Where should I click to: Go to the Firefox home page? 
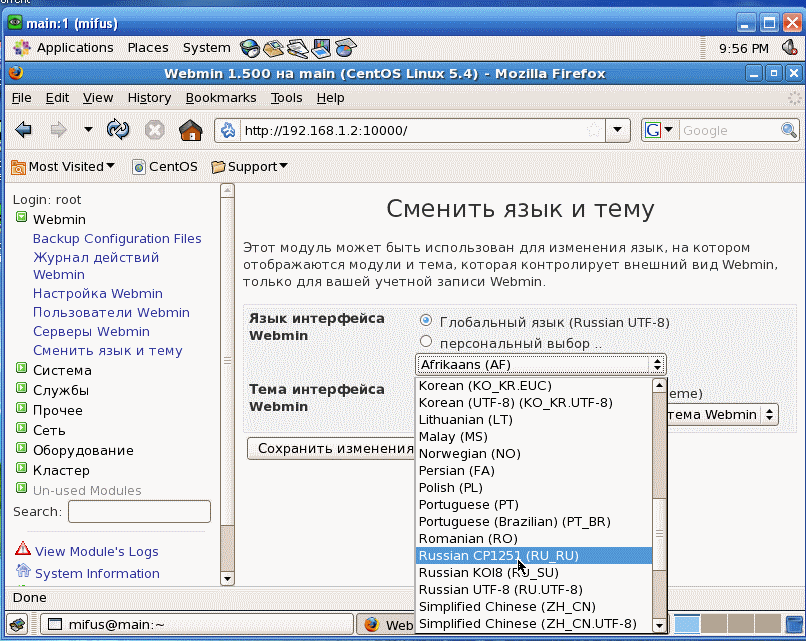point(190,130)
